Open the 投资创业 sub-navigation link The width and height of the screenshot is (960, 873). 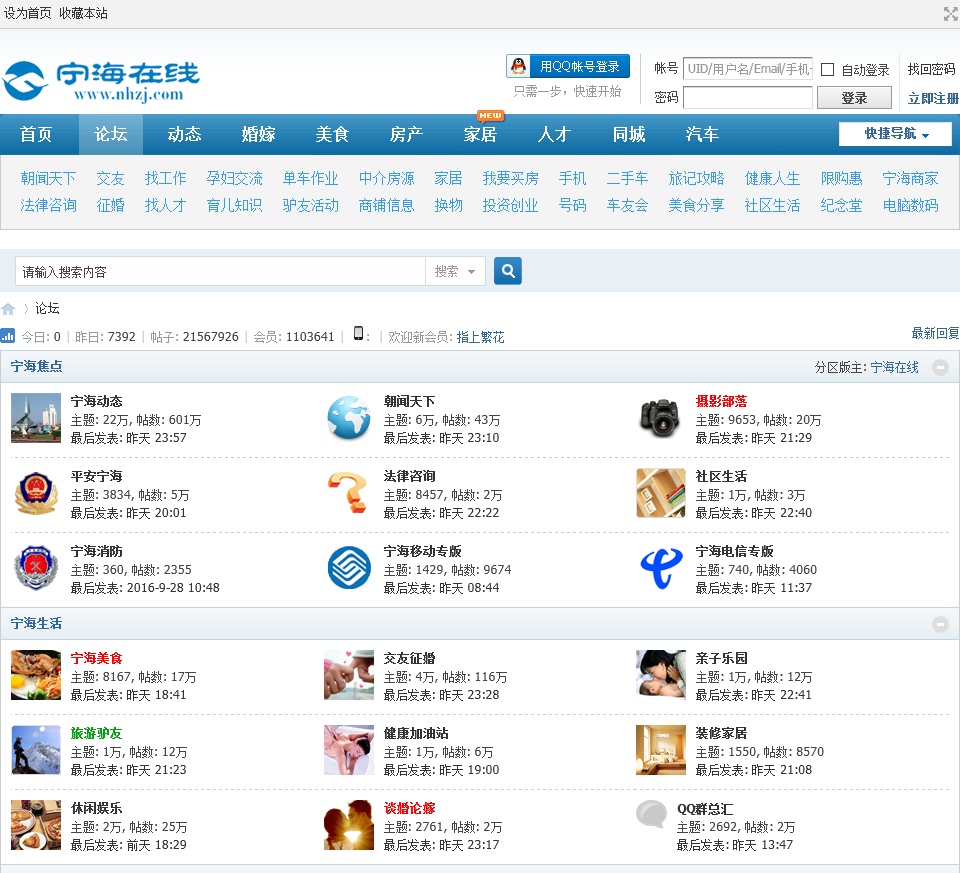(511, 206)
